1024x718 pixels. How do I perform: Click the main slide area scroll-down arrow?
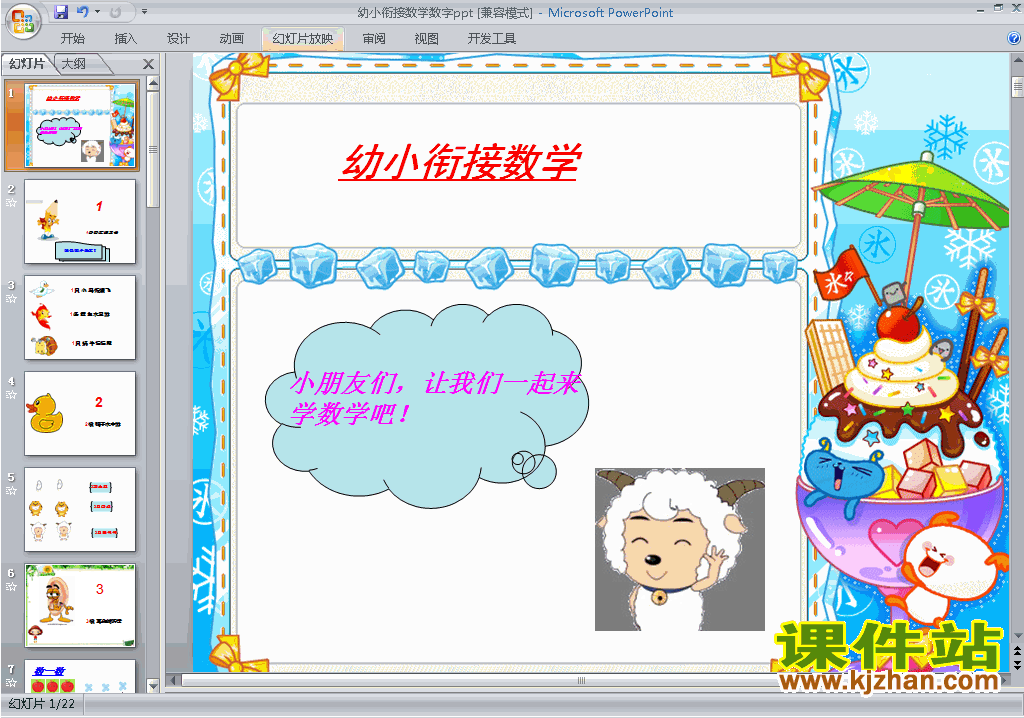pyautogui.click(x=1017, y=636)
